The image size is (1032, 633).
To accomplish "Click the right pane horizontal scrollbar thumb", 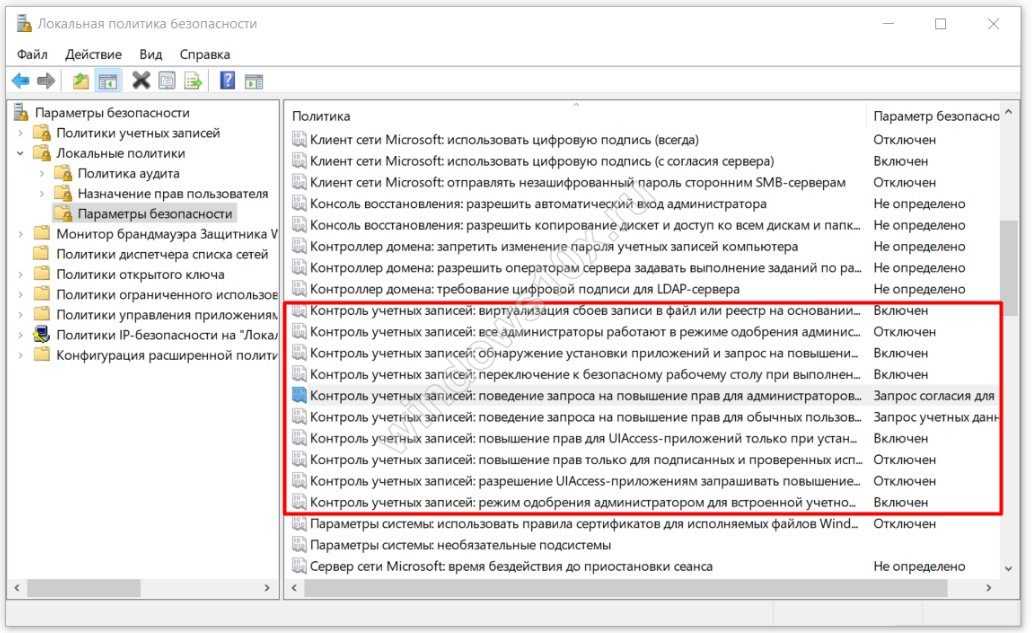I will (625, 588).
